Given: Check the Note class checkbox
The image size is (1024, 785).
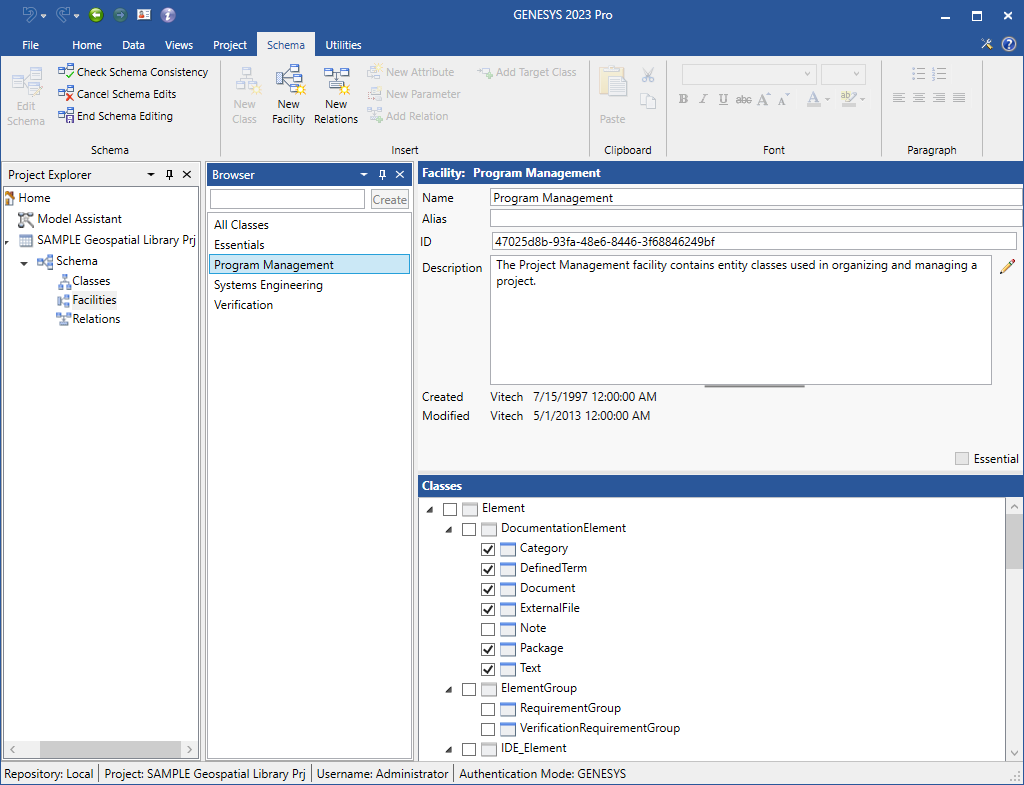Looking at the screenshot, I should (x=488, y=629).
